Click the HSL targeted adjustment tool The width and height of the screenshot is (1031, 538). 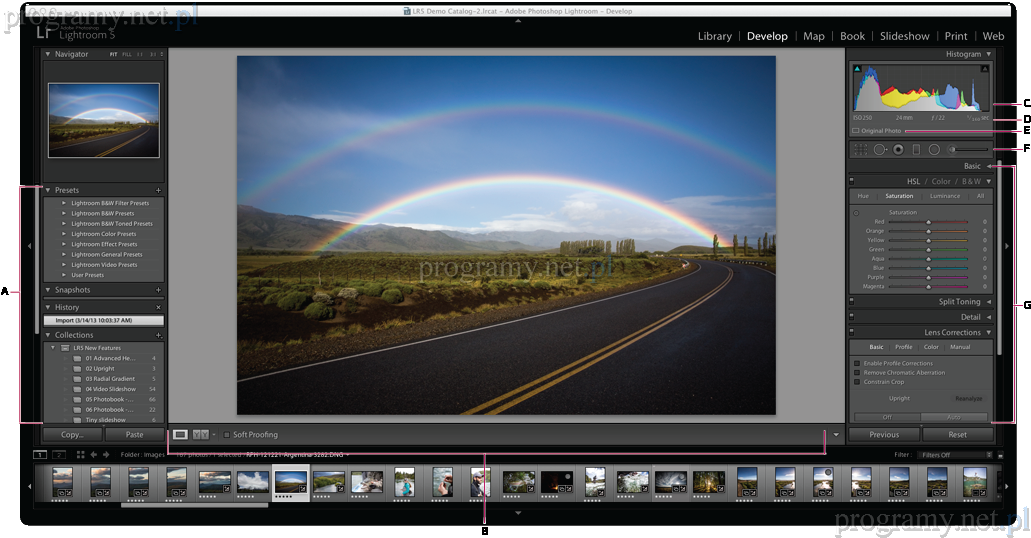[x=856, y=213]
